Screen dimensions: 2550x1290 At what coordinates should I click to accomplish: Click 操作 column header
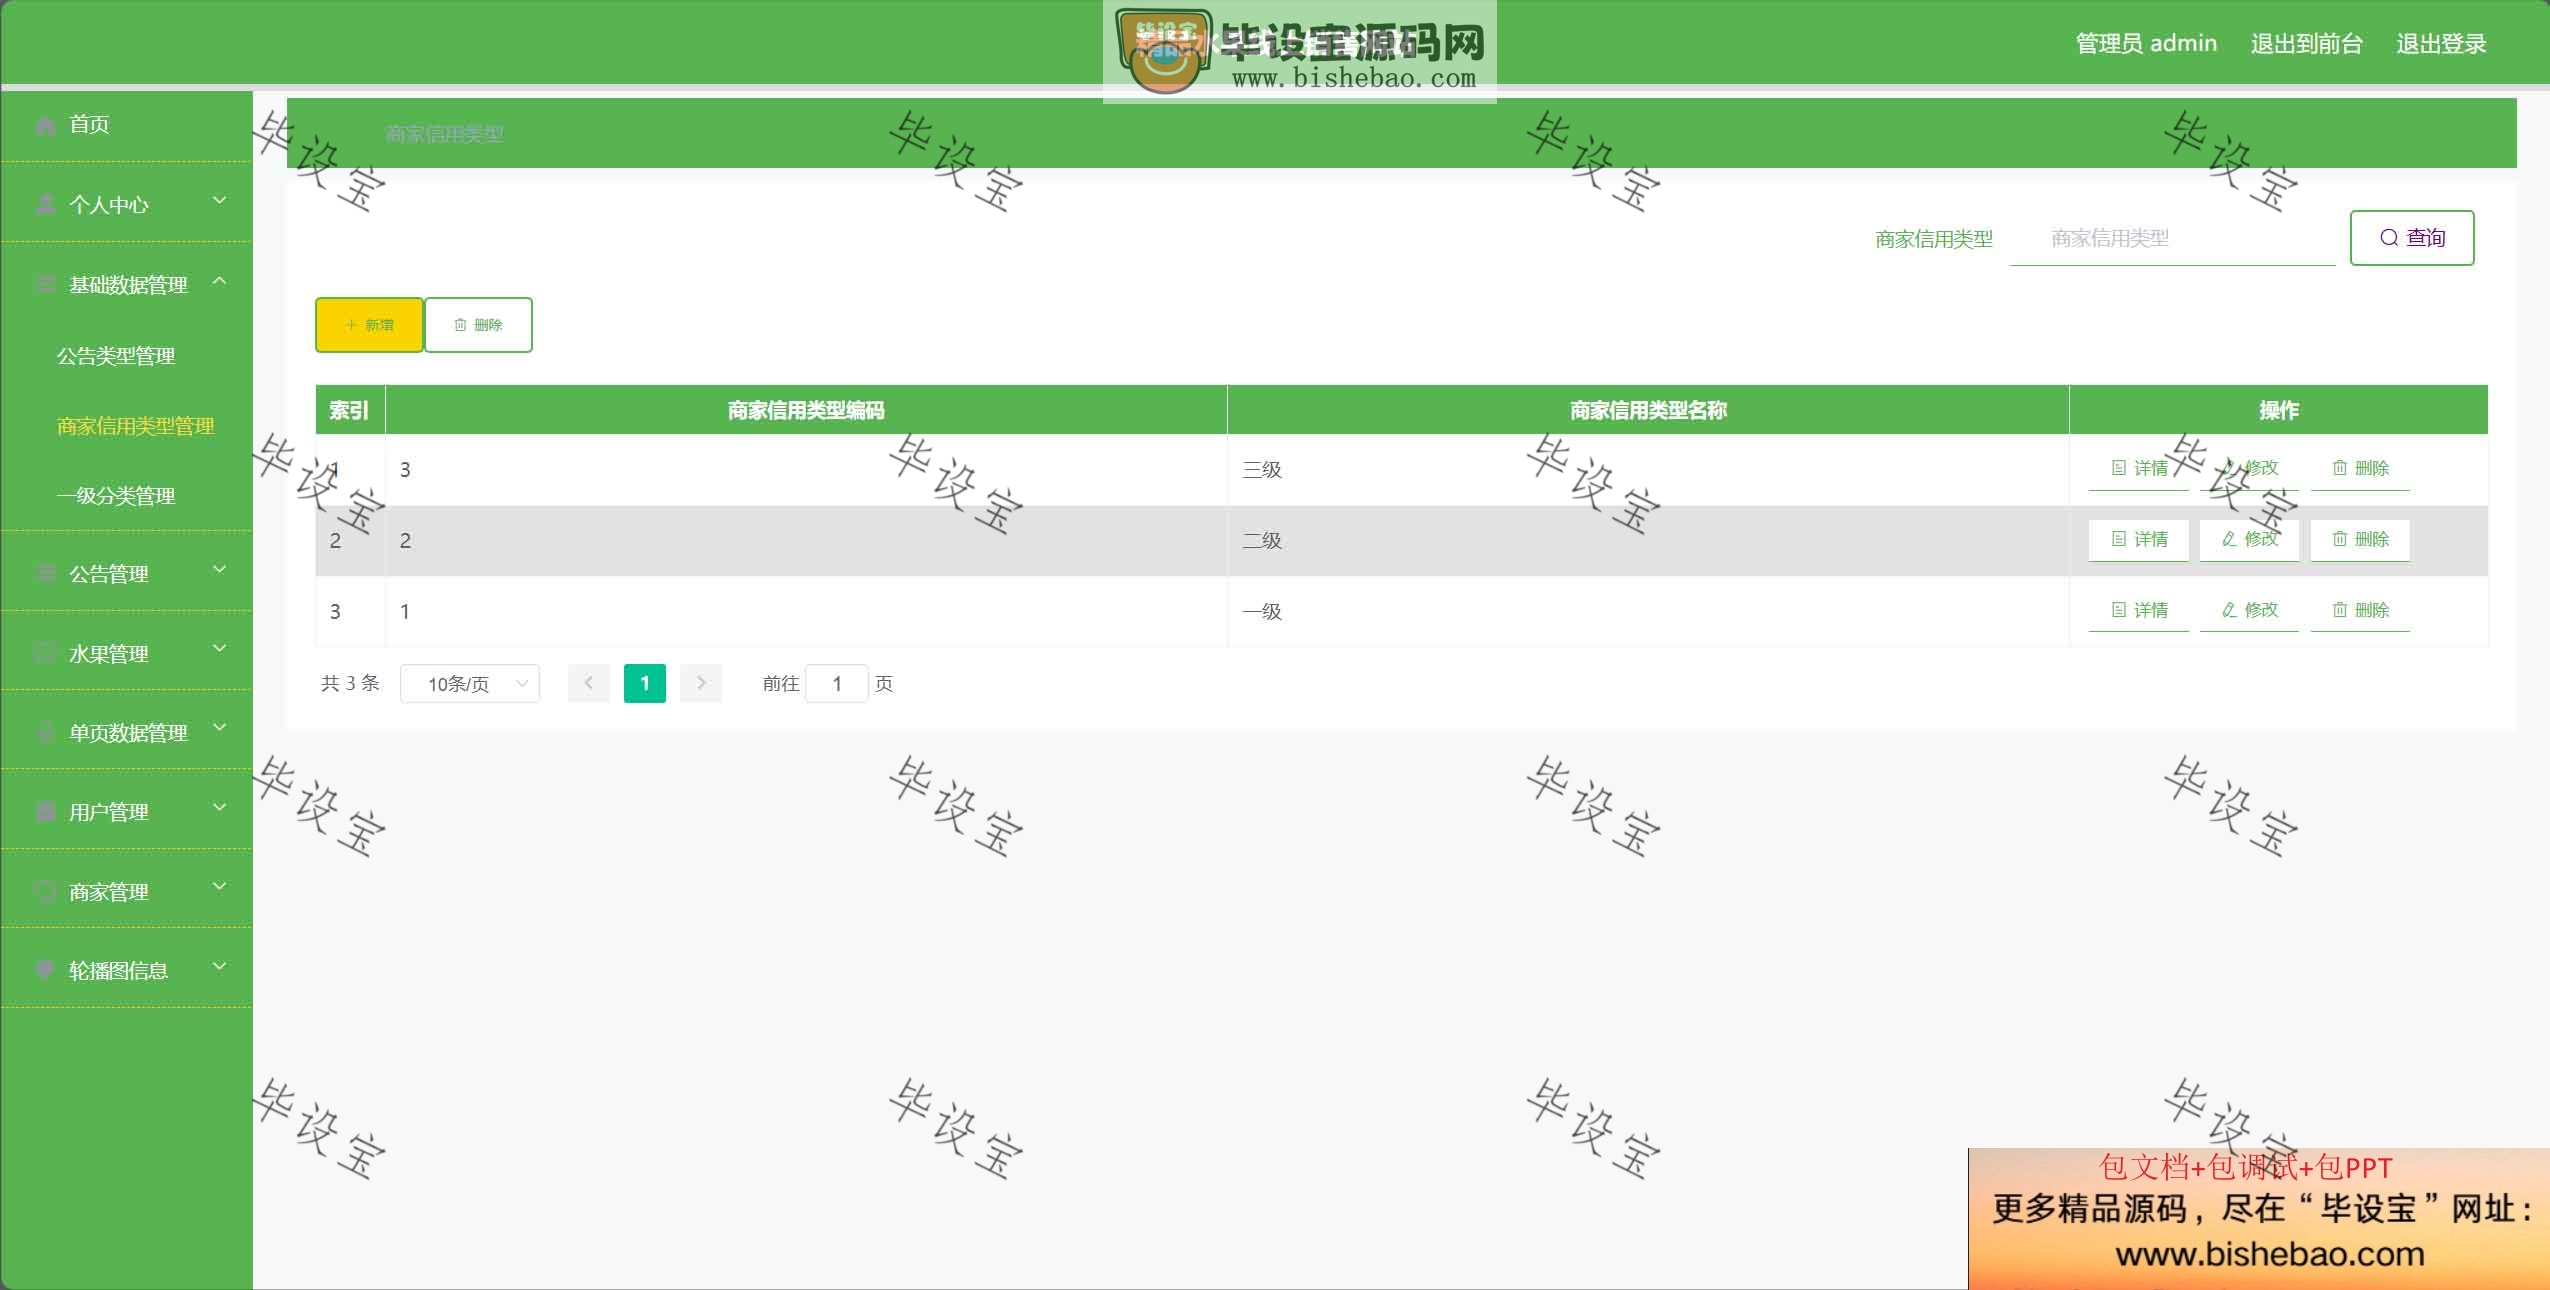pyautogui.click(x=2279, y=410)
